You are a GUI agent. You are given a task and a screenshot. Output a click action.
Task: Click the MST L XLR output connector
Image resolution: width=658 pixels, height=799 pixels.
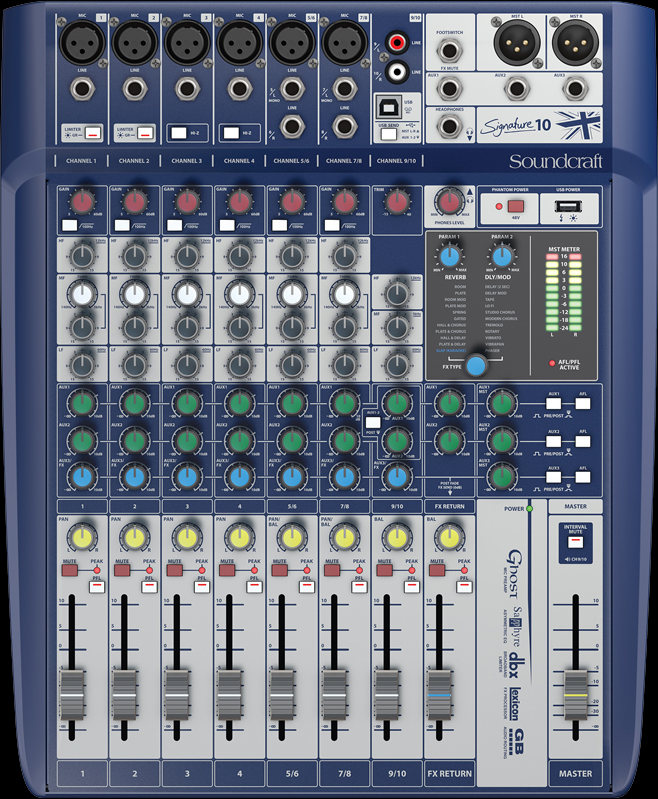tap(517, 43)
